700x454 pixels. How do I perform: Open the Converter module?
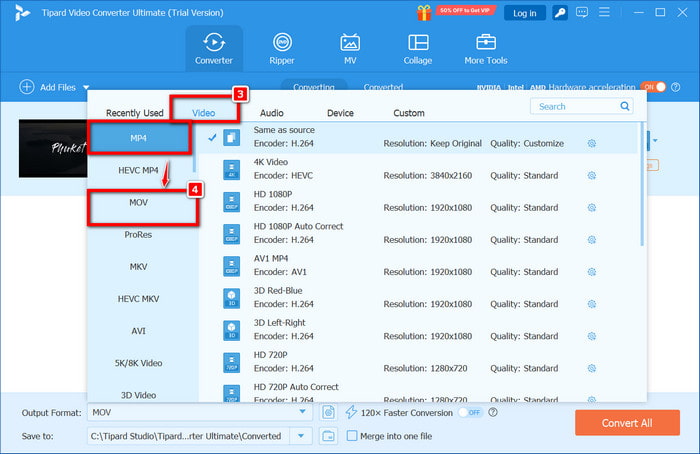point(214,49)
